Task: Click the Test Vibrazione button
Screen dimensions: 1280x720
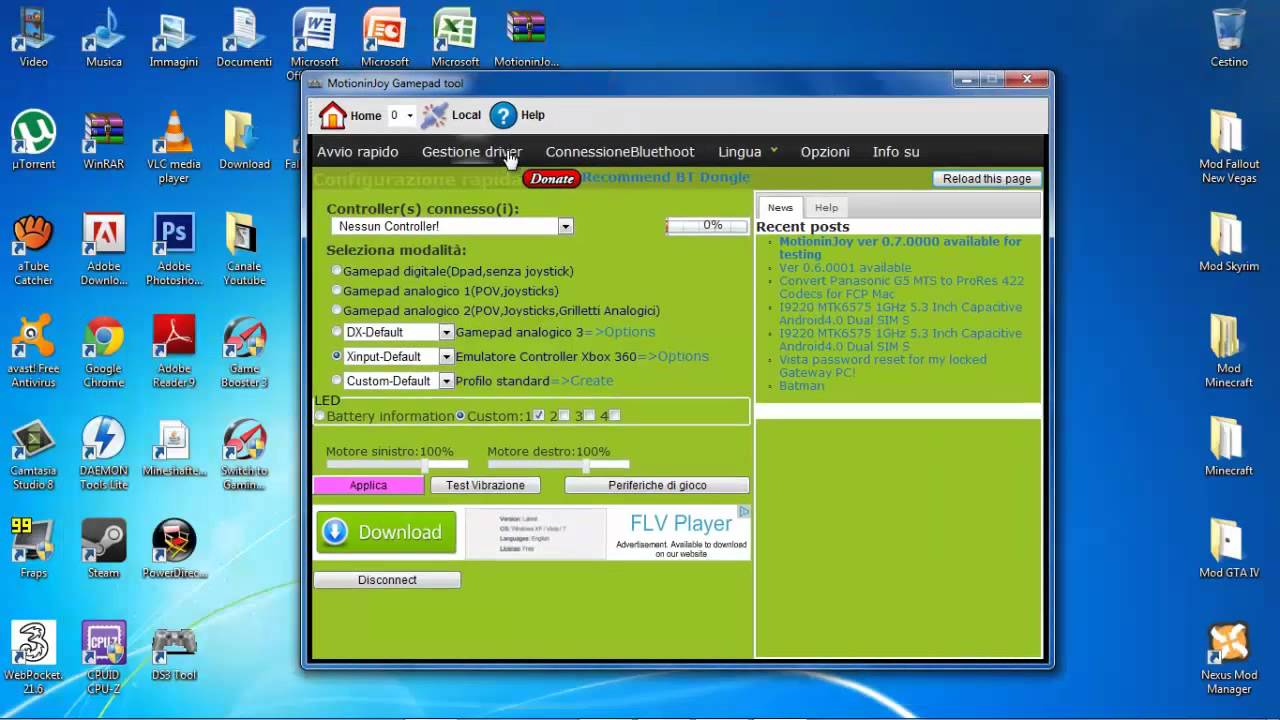Action: click(485, 485)
